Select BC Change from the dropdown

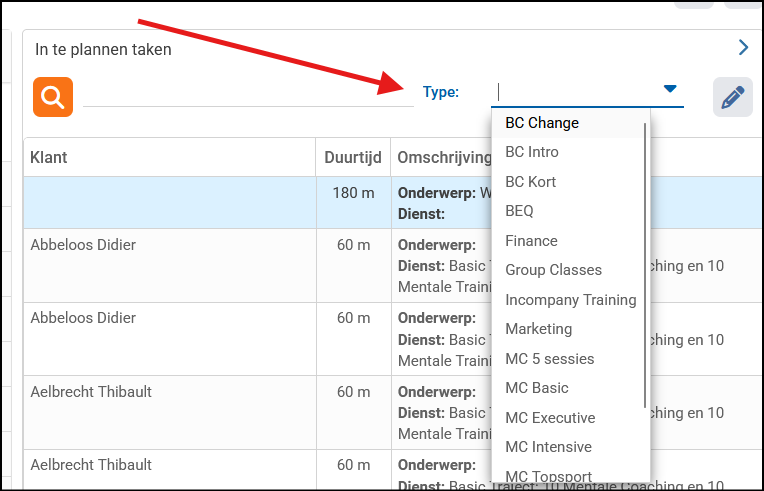pos(542,123)
